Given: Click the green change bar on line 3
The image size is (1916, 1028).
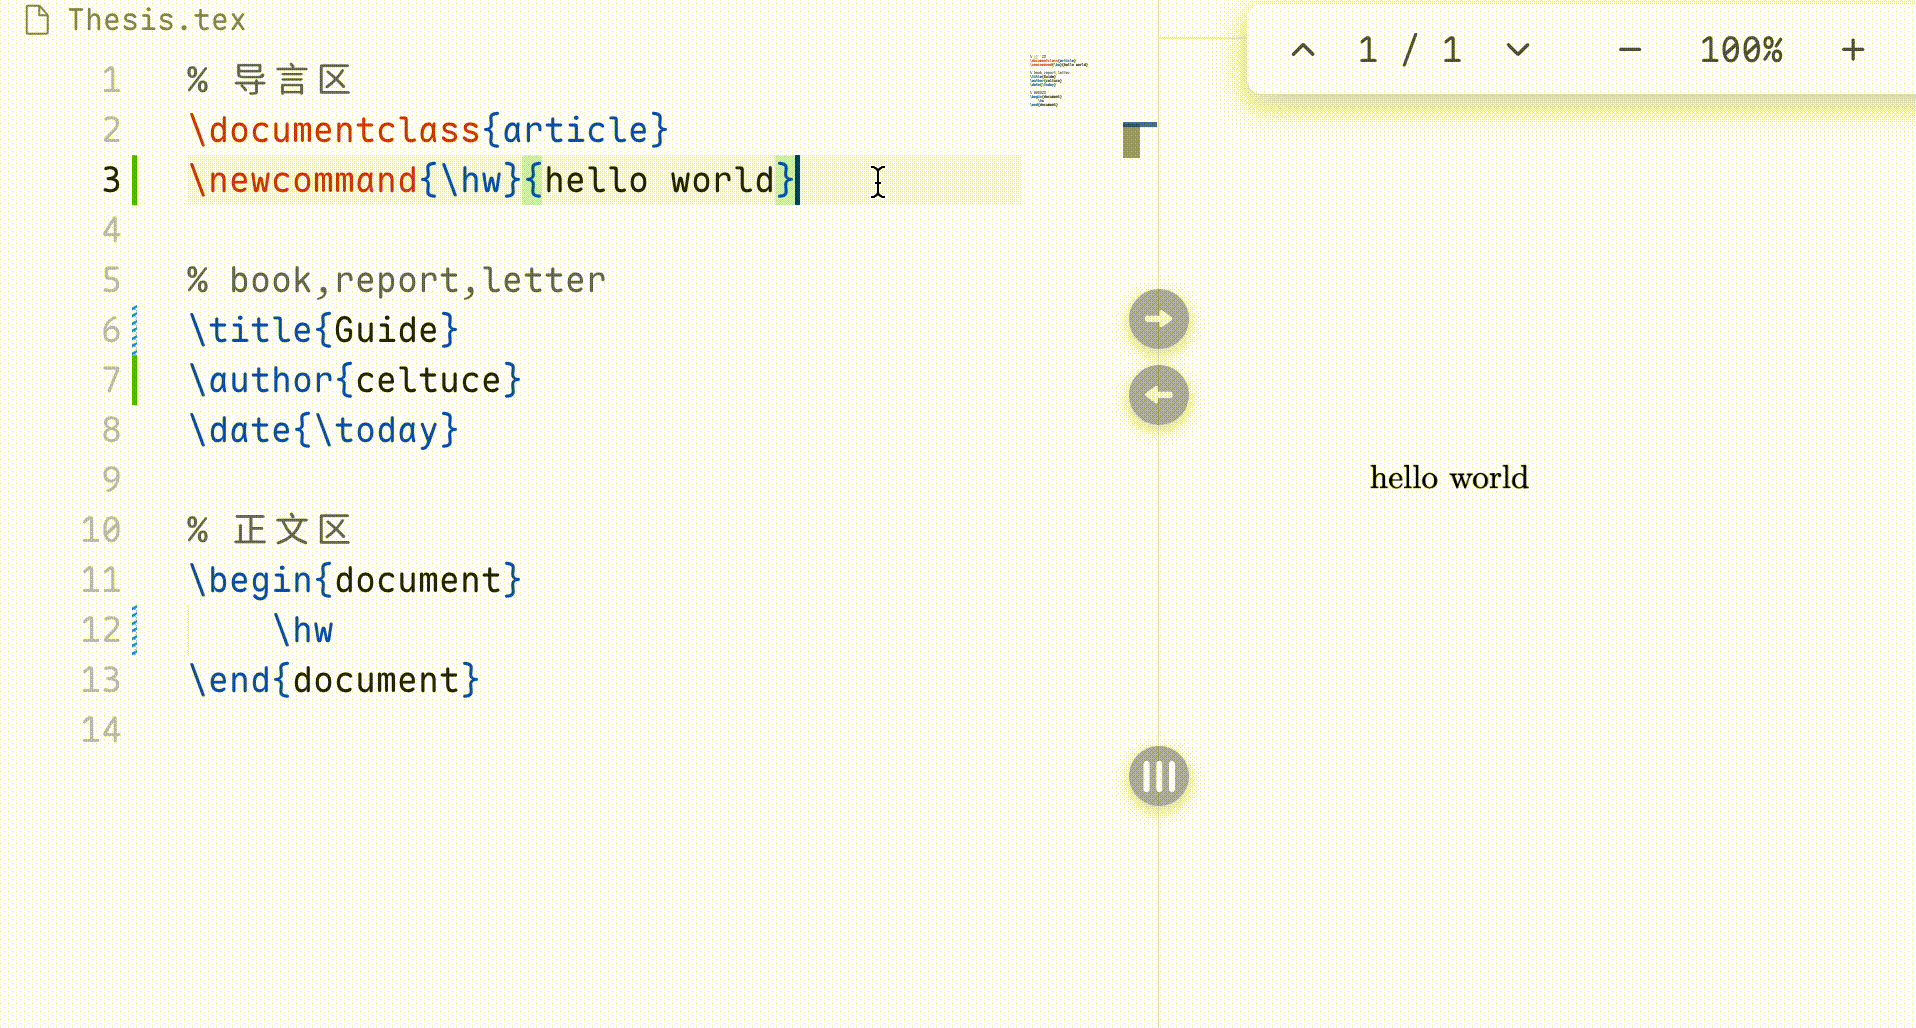Looking at the screenshot, I should click(x=134, y=180).
